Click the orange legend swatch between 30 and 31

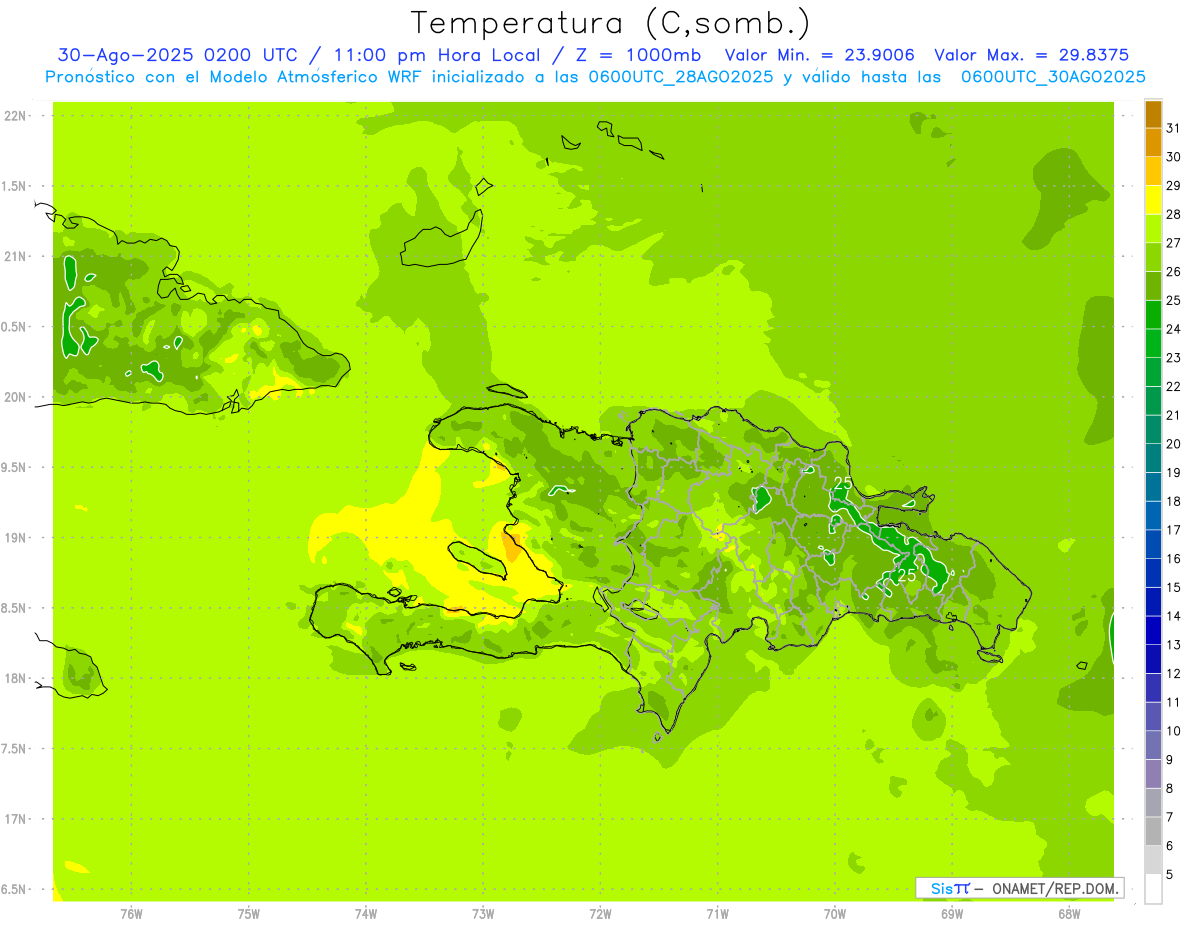[x=1153, y=143]
